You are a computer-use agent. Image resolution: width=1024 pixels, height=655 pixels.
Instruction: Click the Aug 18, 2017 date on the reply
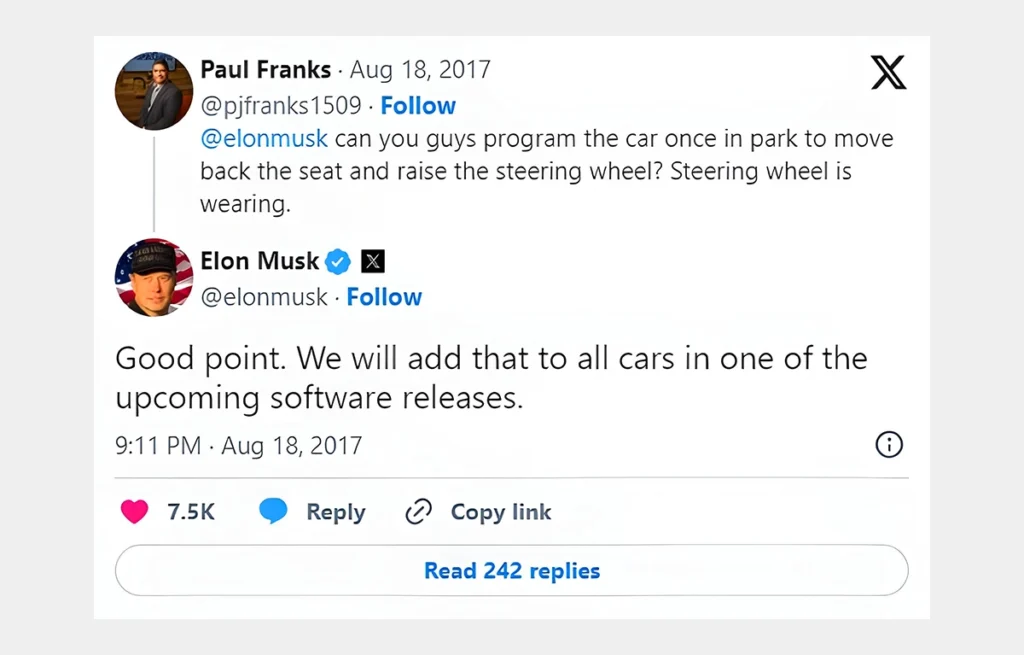tap(419, 69)
